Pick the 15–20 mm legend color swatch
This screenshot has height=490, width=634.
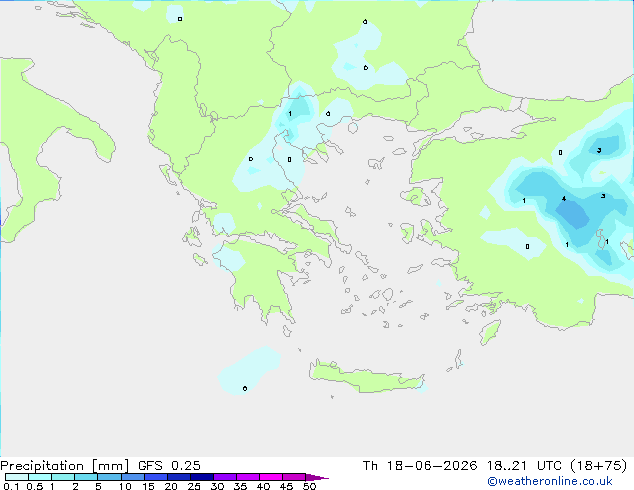pos(156,477)
